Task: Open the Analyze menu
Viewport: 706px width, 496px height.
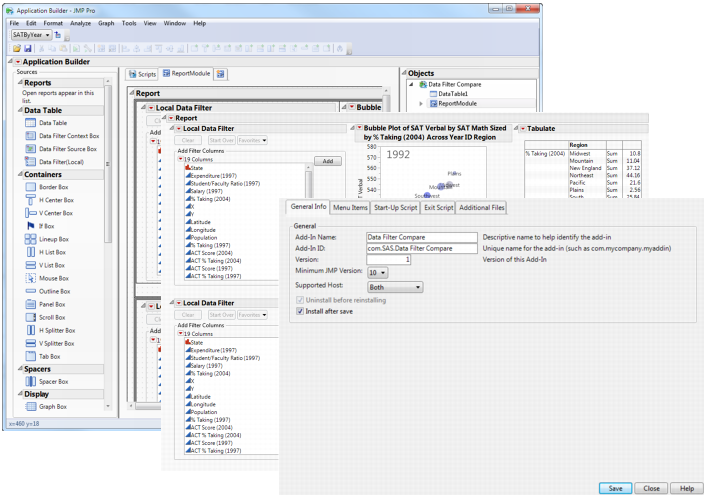Action: click(x=80, y=22)
